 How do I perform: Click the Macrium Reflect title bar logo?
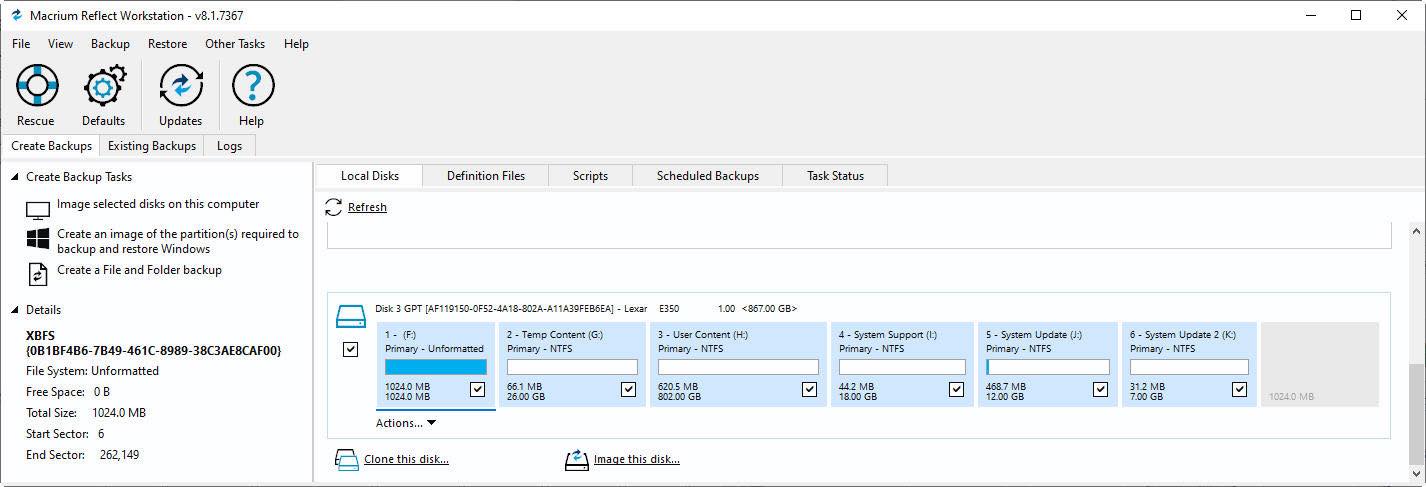coord(16,15)
